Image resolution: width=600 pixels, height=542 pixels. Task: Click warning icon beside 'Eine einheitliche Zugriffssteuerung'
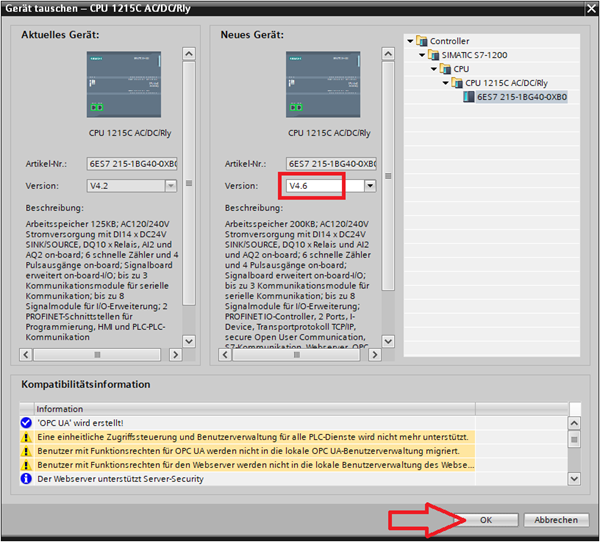tap(26, 437)
